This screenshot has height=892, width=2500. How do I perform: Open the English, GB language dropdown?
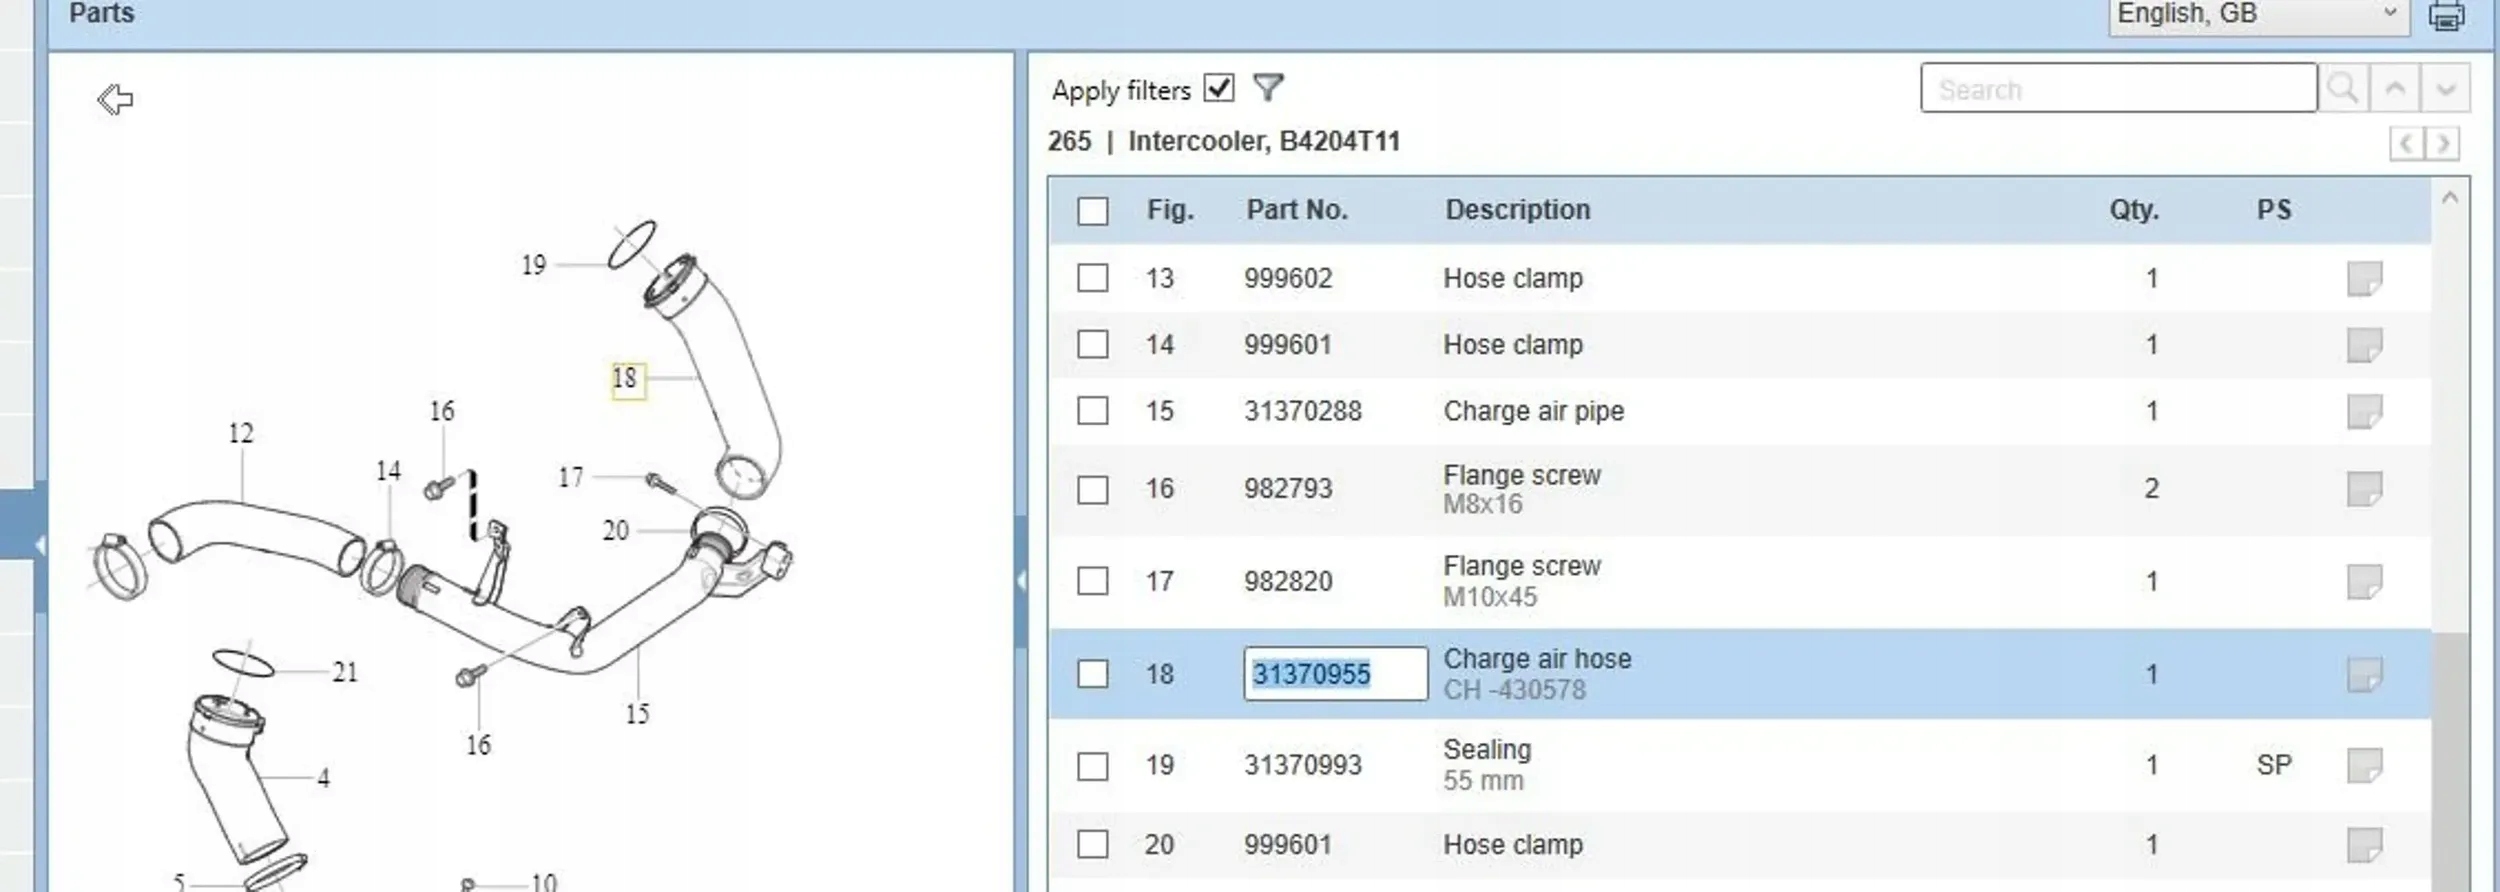(2258, 15)
